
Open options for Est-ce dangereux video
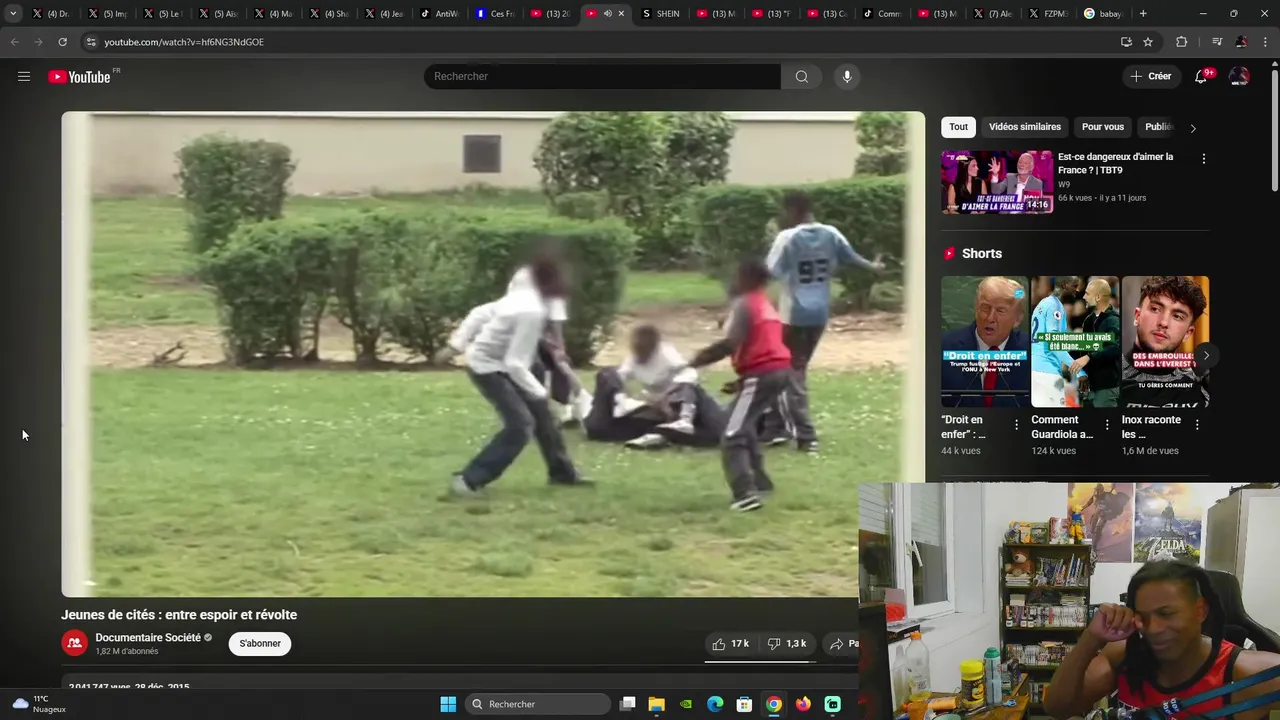1203,159
